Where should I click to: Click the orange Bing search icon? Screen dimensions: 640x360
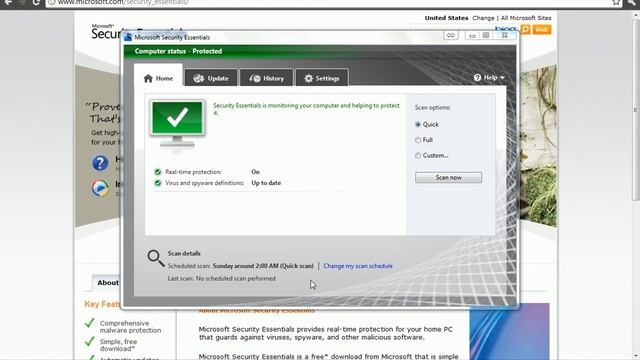pyautogui.click(x=525, y=29)
